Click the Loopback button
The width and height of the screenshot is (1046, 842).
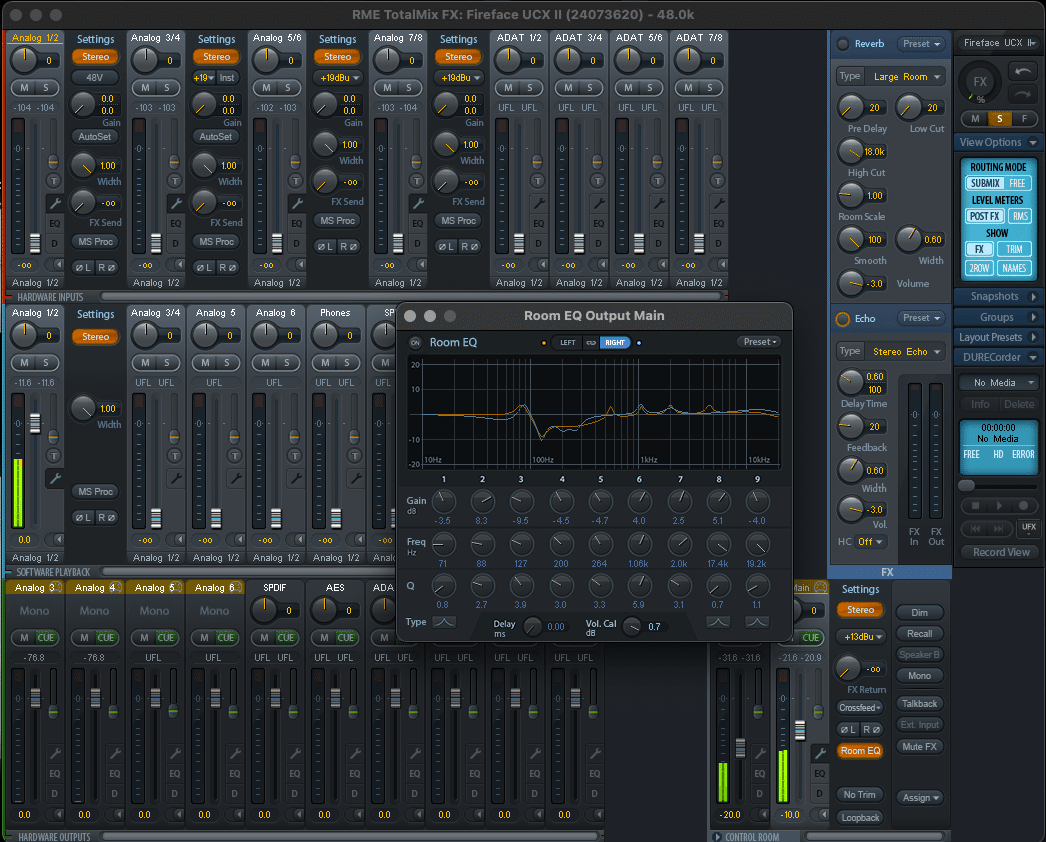[x=860, y=818]
